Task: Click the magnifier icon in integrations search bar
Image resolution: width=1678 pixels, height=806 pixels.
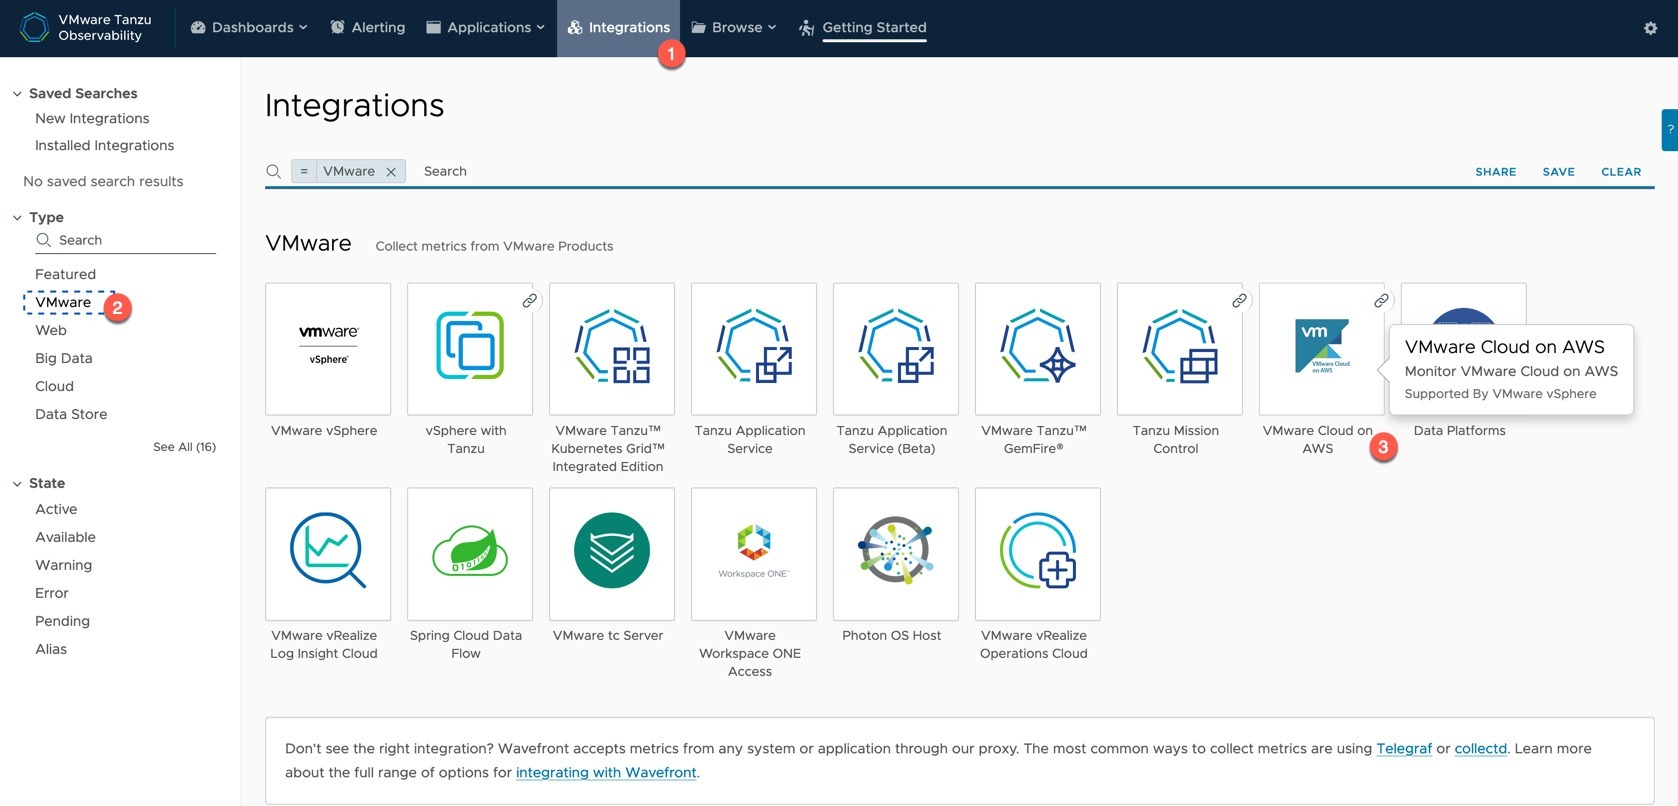Action: click(x=273, y=171)
